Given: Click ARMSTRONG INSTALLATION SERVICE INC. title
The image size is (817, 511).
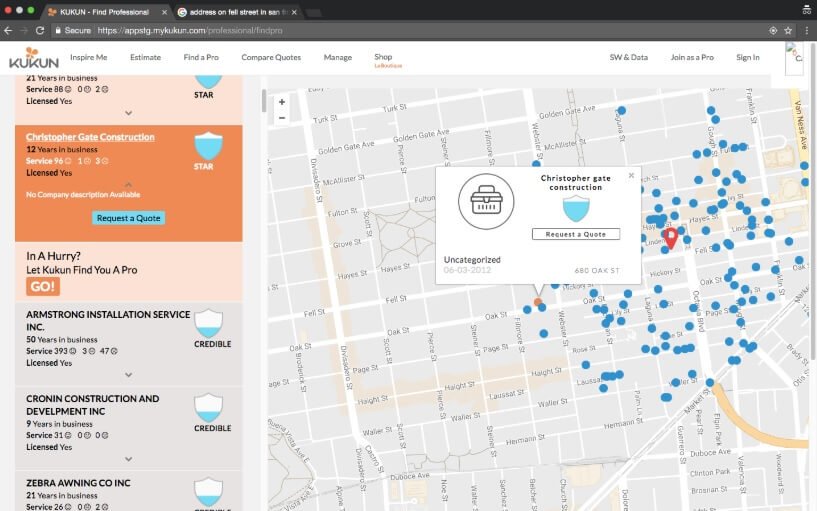Looking at the screenshot, I should pyautogui.click(x=108, y=321).
